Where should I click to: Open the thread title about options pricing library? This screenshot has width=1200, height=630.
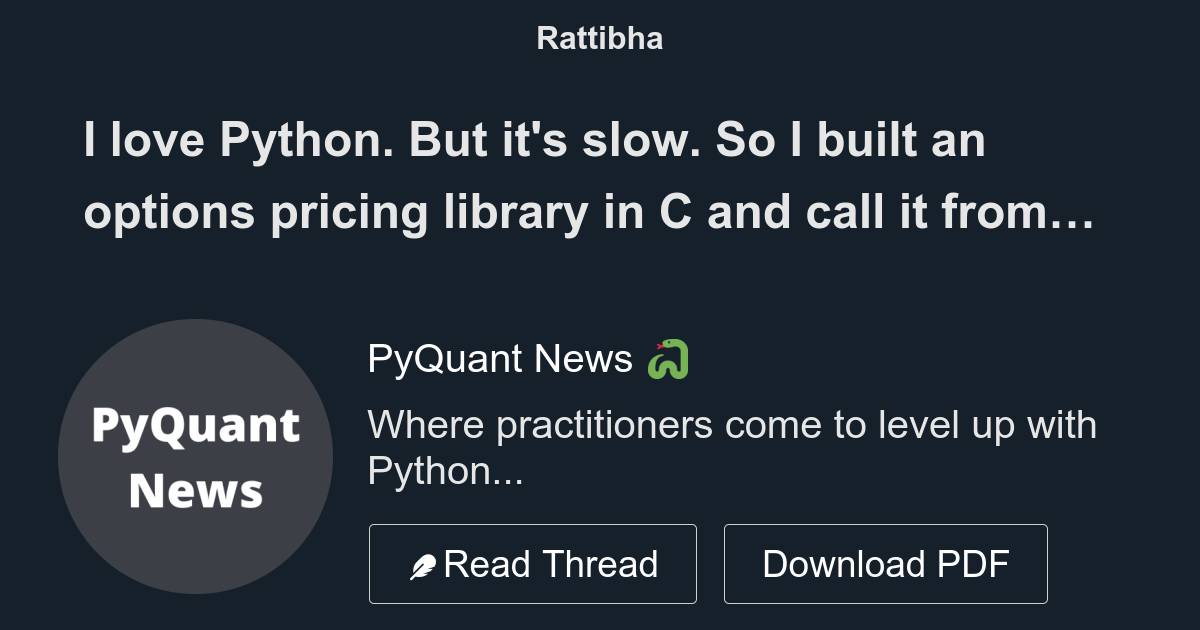point(590,177)
